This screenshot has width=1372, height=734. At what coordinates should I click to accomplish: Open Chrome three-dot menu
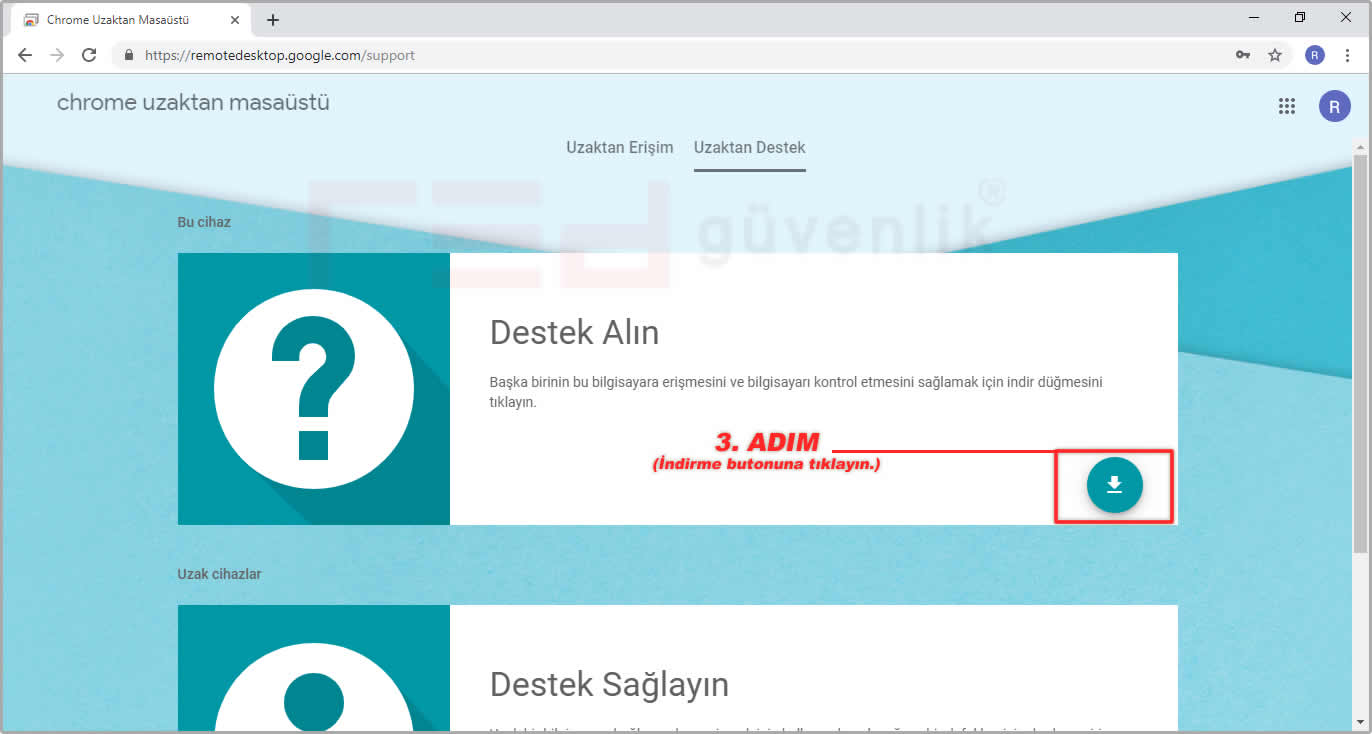tap(1348, 55)
